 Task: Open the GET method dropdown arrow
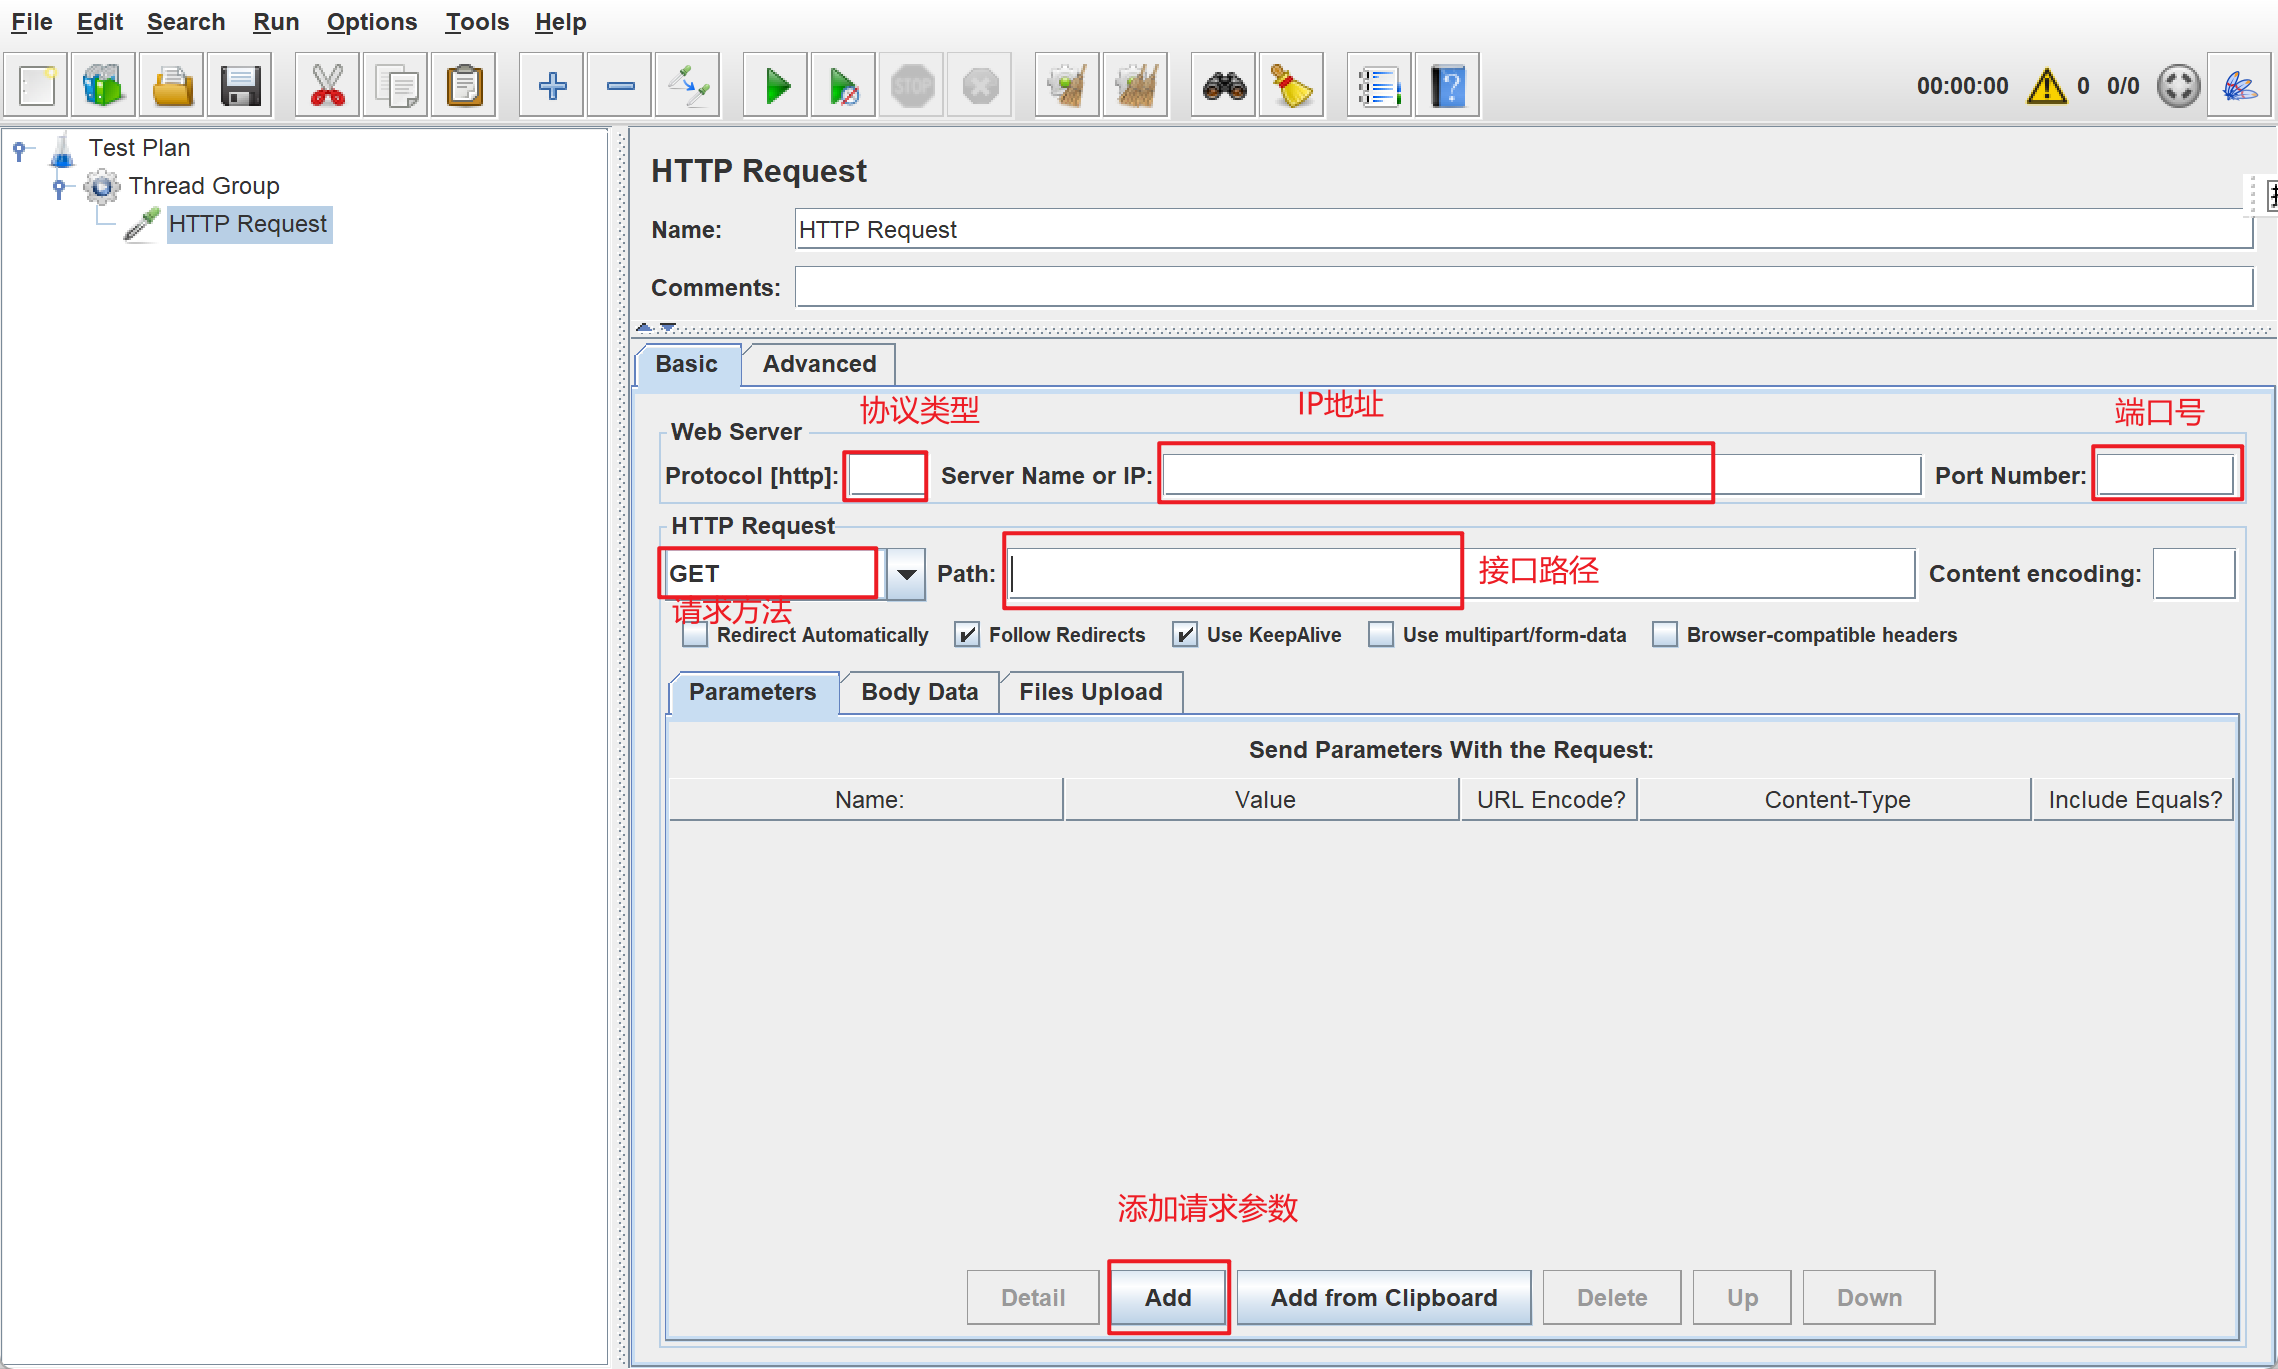906,574
